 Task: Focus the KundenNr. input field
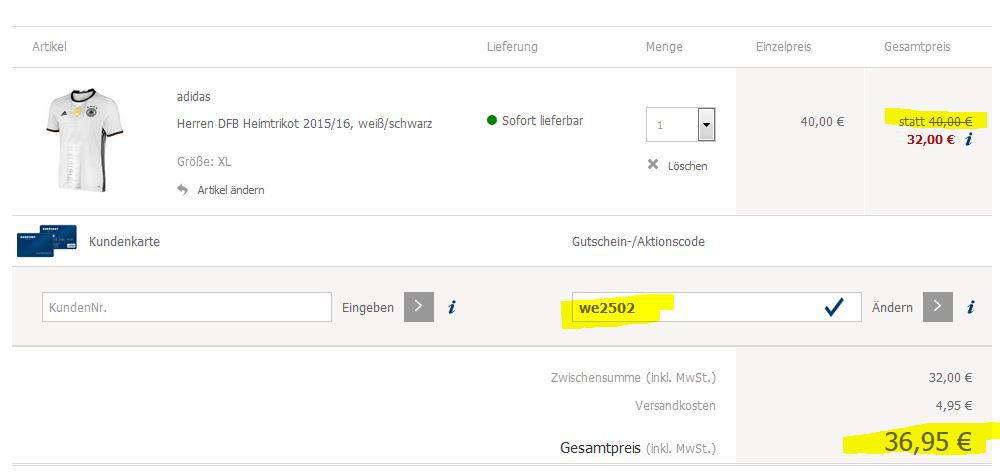click(187, 307)
